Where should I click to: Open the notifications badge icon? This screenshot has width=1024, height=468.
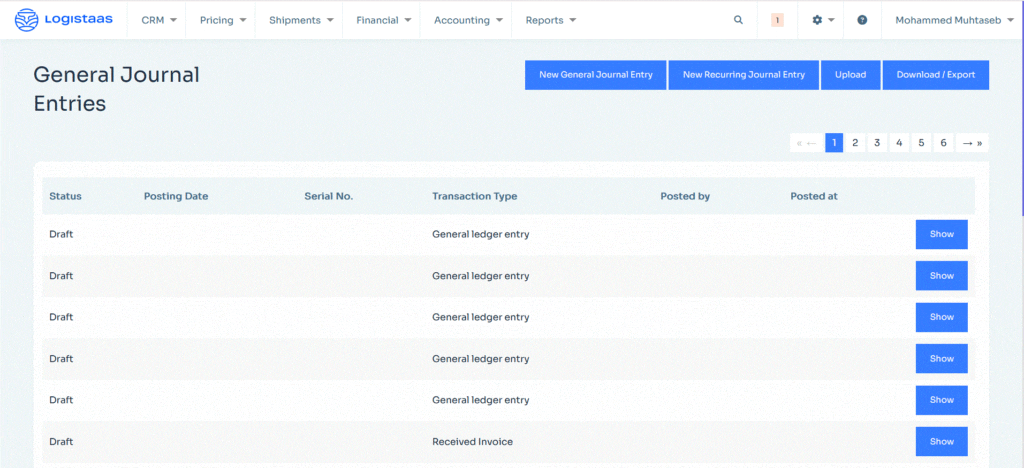pos(777,20)
